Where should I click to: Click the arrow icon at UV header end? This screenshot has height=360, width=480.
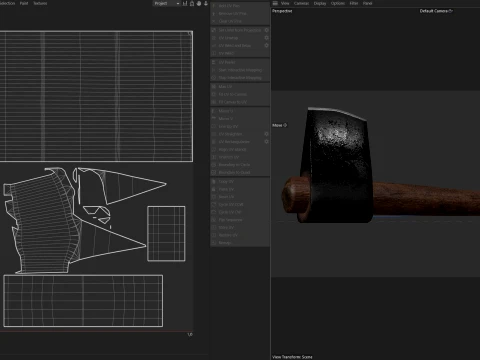coord(206,3)
